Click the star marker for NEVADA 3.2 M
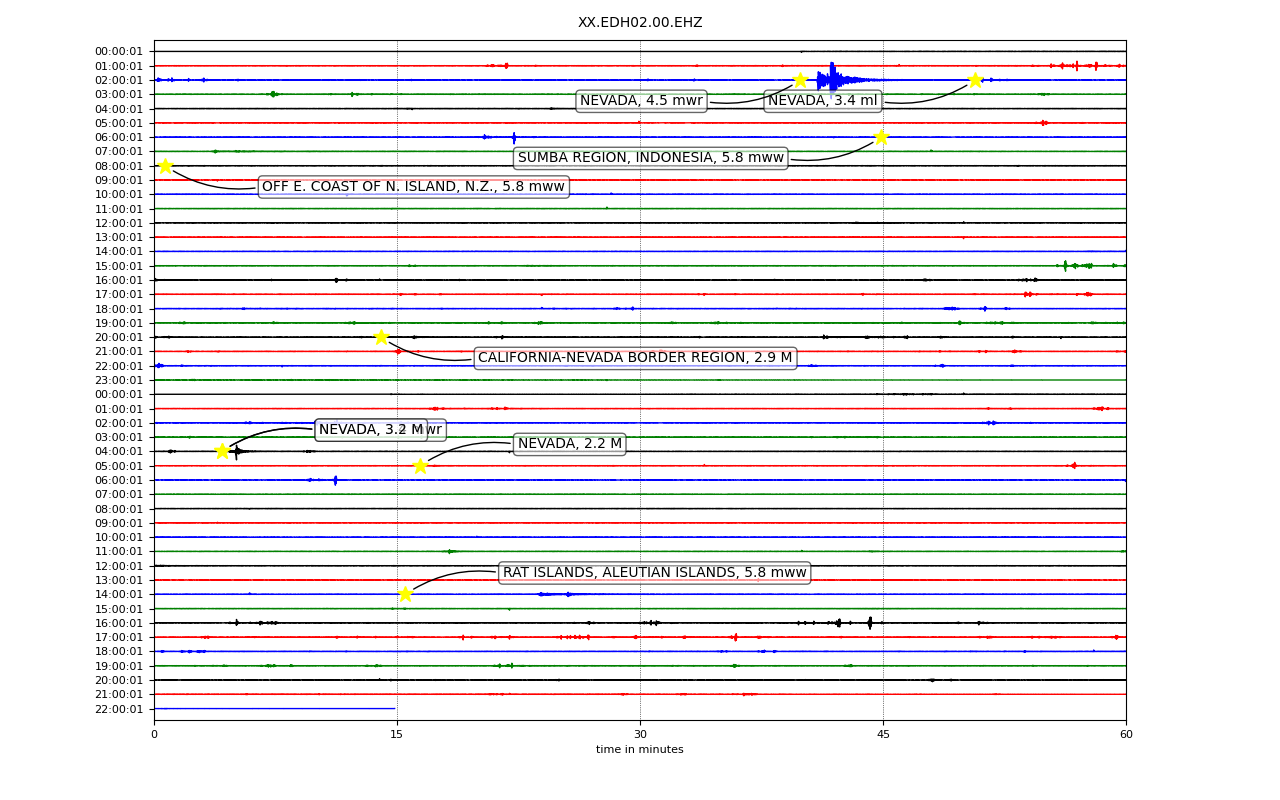 pyautogui.click(x=222, y=451)
